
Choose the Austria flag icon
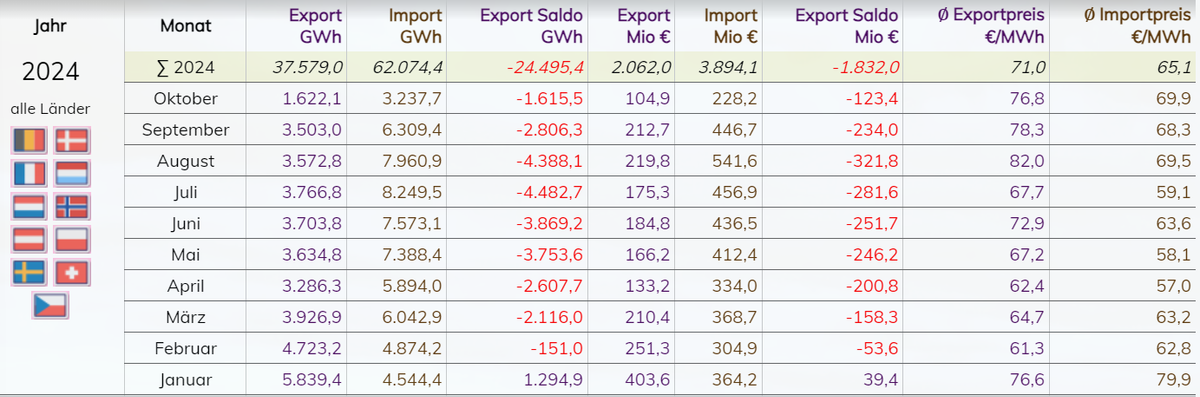(x=29, y=239)
